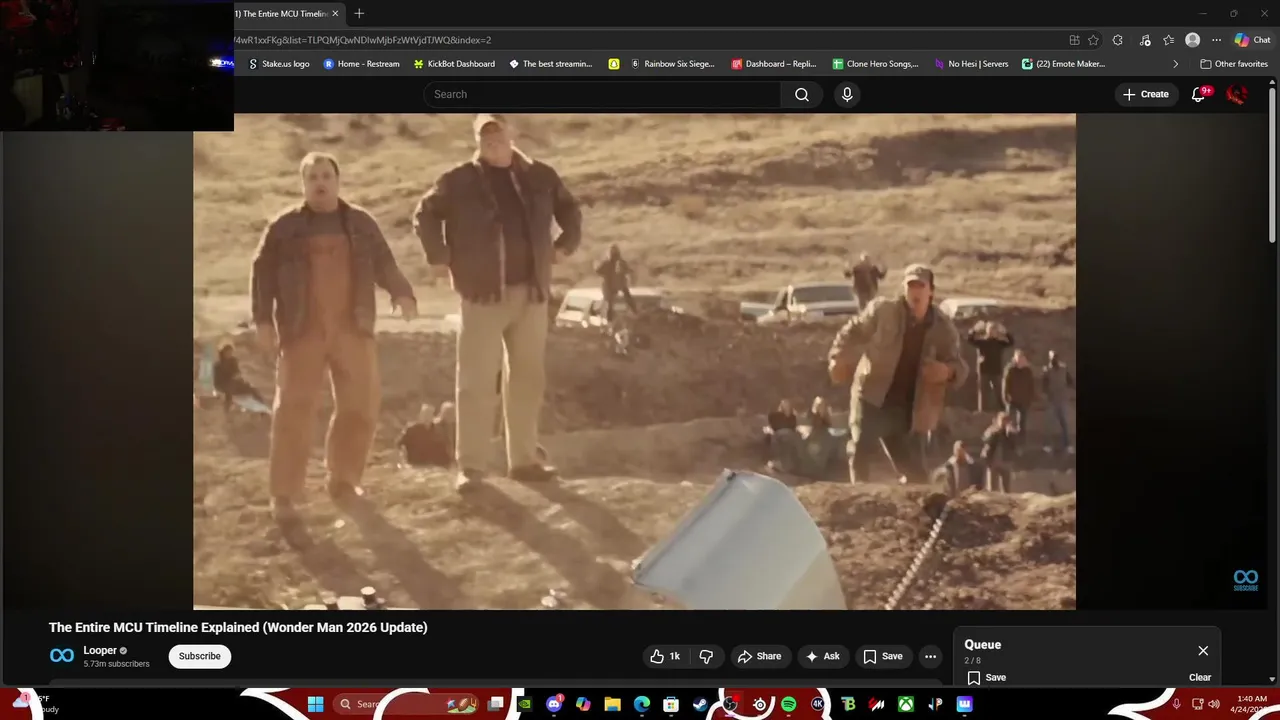The width and height of the screenshot is (1280, 720).
Task: Open Discord from the taskbar
Action: [554, 704]
